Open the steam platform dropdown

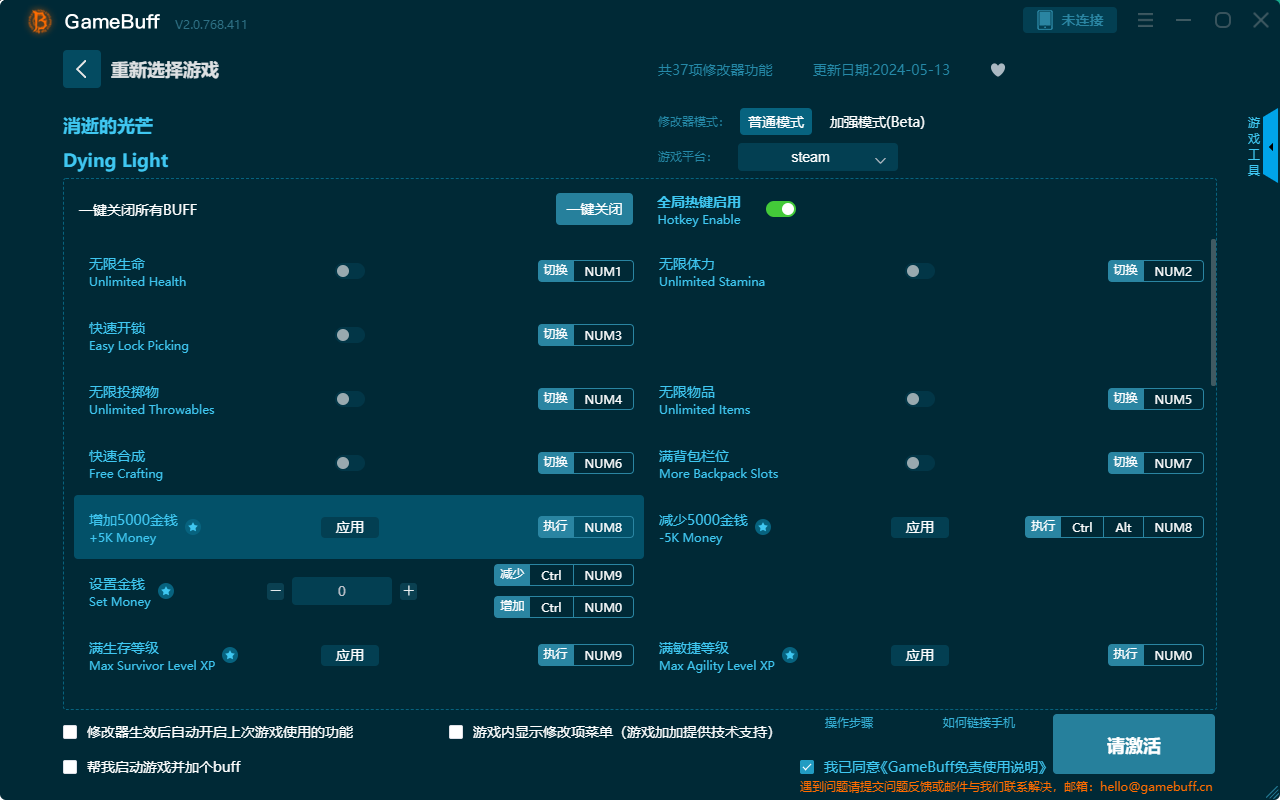818,157
